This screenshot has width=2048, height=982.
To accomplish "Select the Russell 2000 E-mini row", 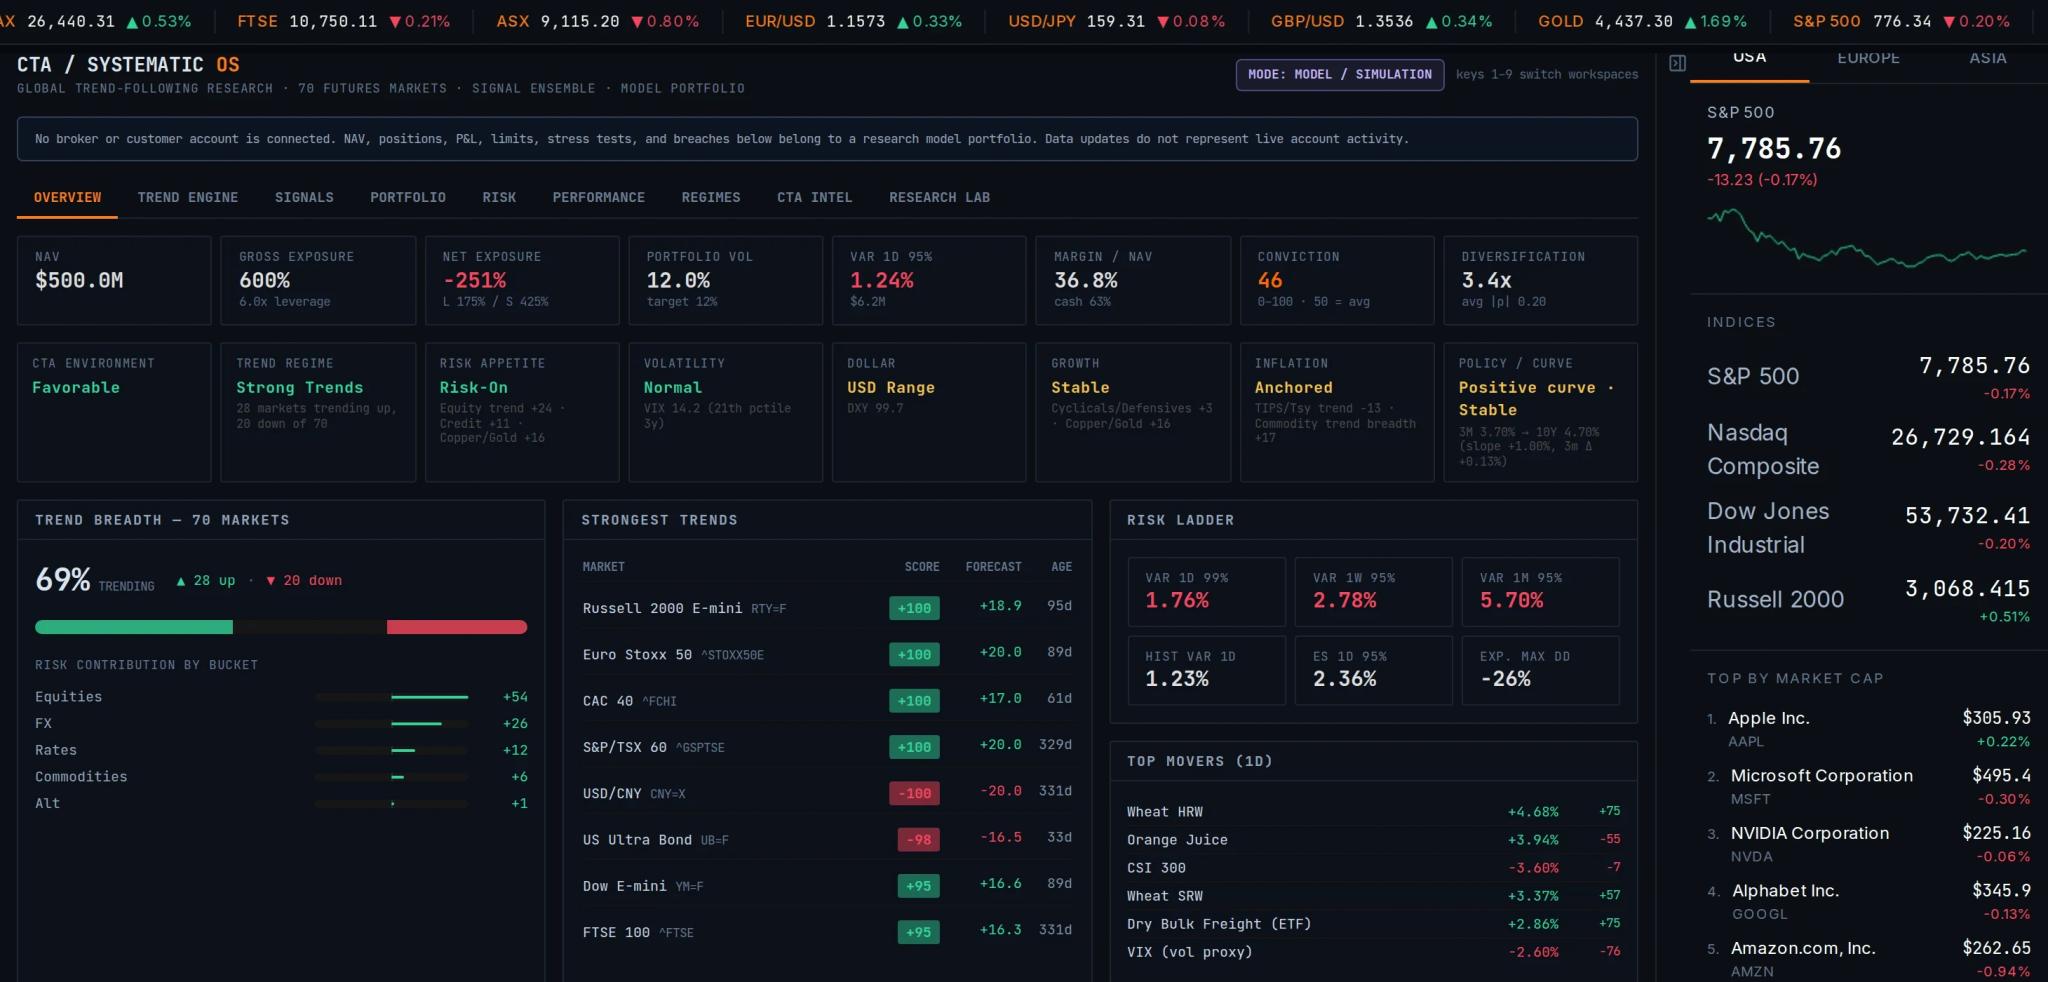I will (827, 607).
